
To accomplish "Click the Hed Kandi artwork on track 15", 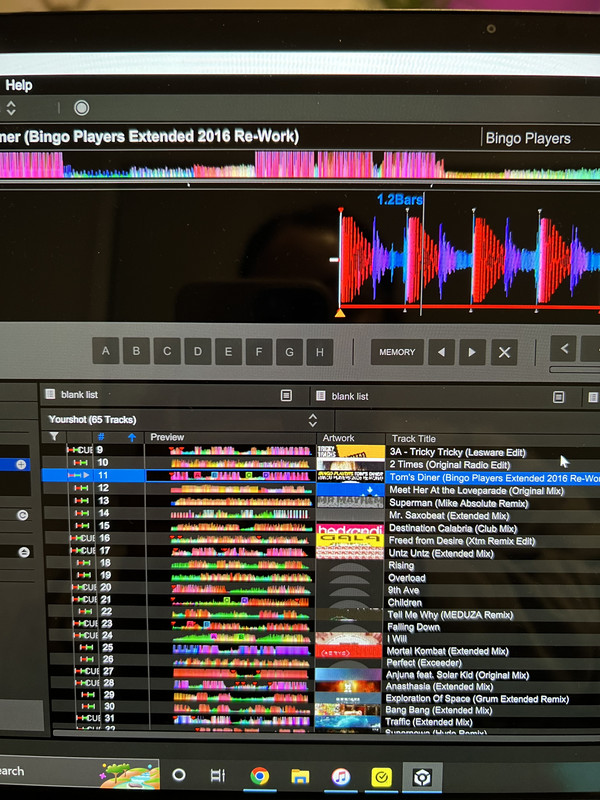I will 350,528.
